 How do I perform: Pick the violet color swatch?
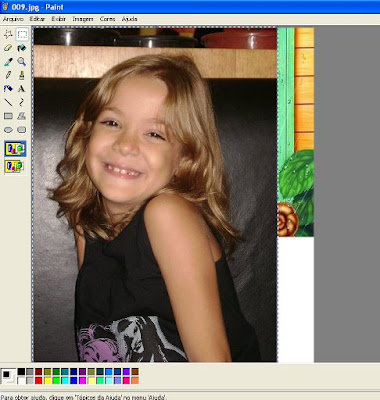(126, 372)
